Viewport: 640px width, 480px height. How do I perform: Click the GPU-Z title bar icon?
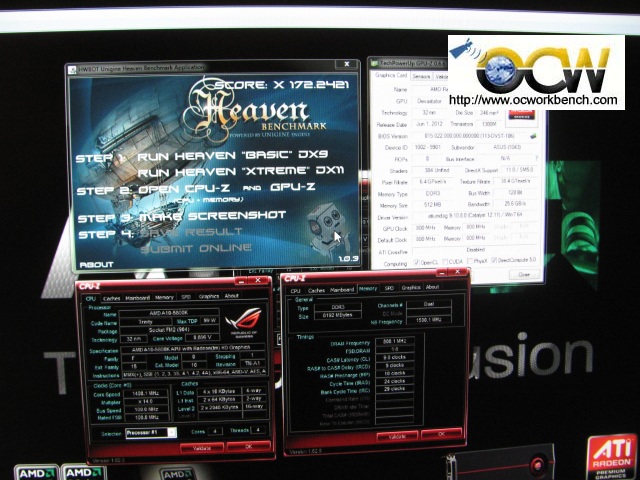click(x=374, y=63)
